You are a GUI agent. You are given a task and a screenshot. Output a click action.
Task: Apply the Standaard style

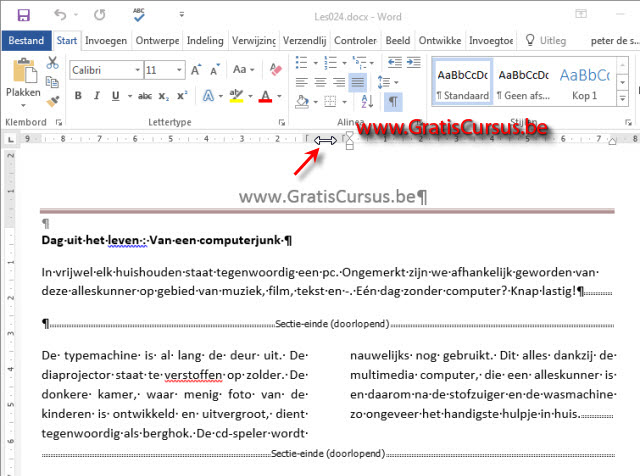[x=462, y=82]
